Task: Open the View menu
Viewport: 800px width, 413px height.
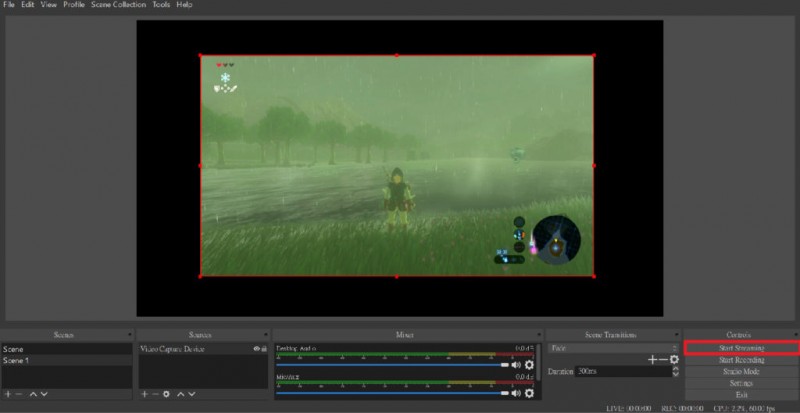Action: coord(48,5)
